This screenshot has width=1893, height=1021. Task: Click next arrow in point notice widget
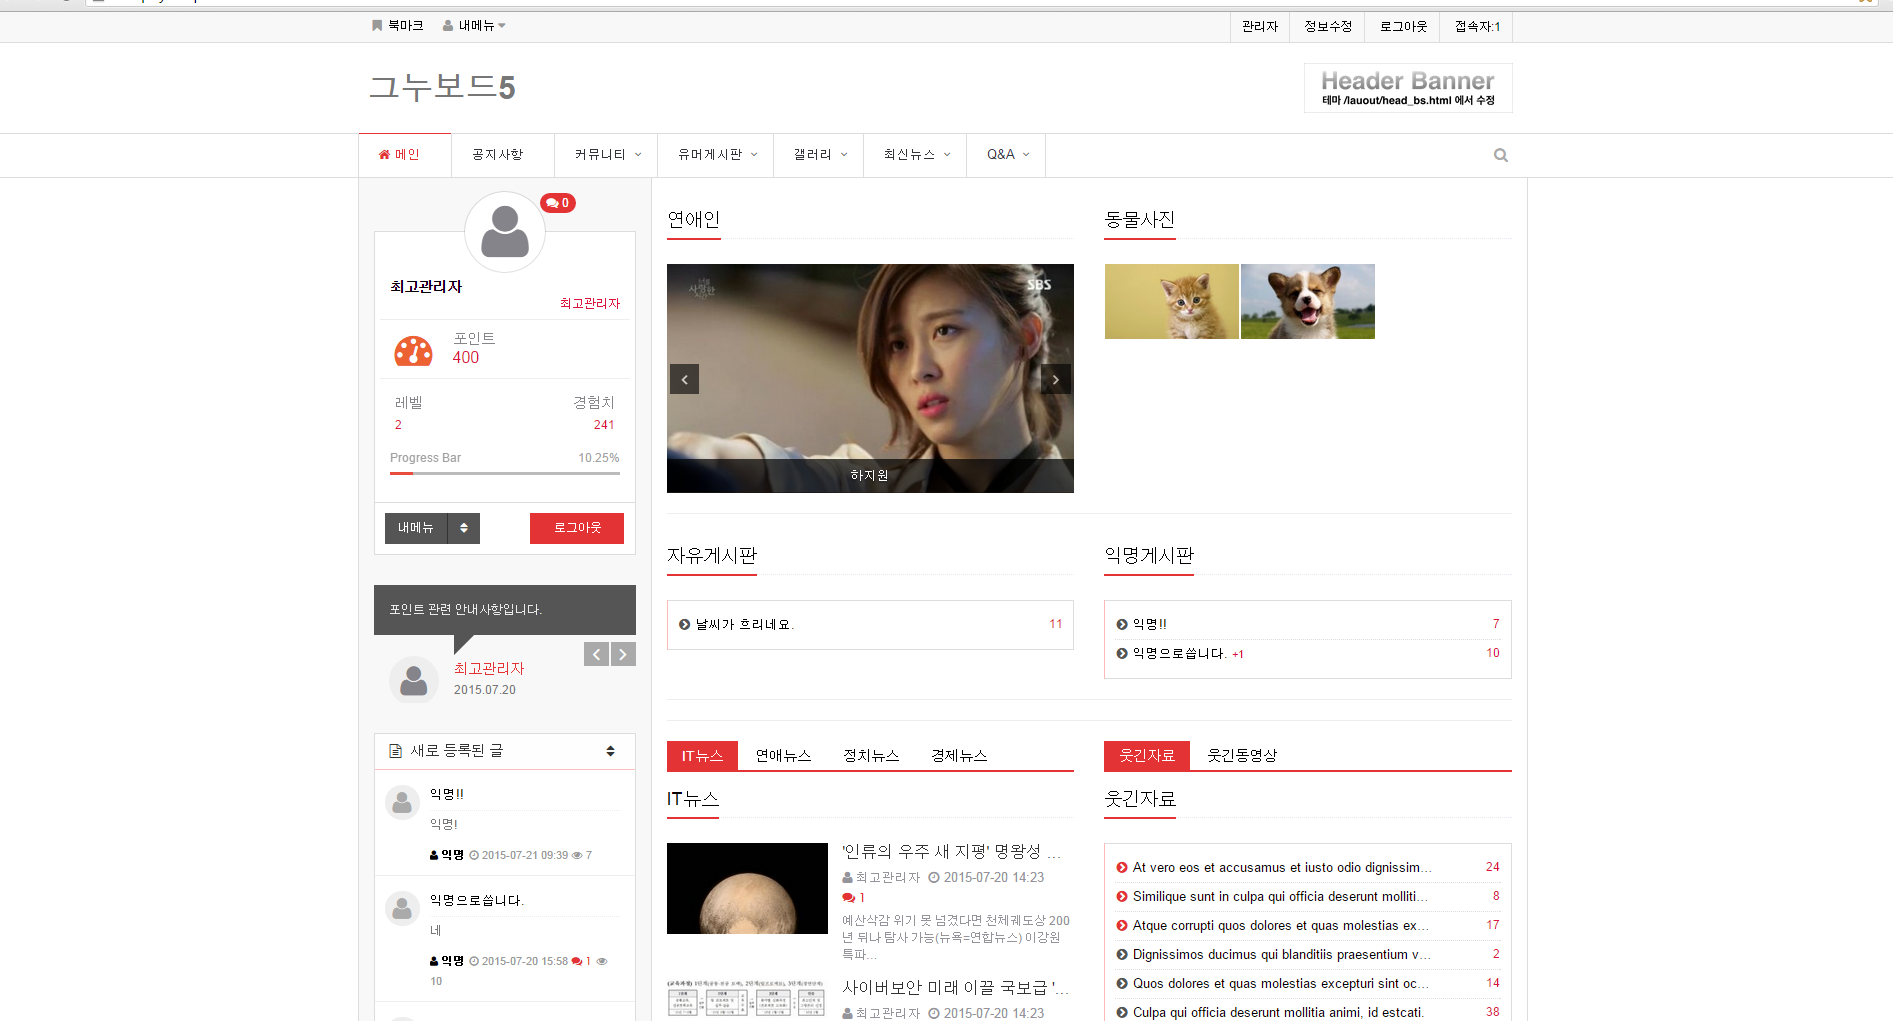(623, 654)
